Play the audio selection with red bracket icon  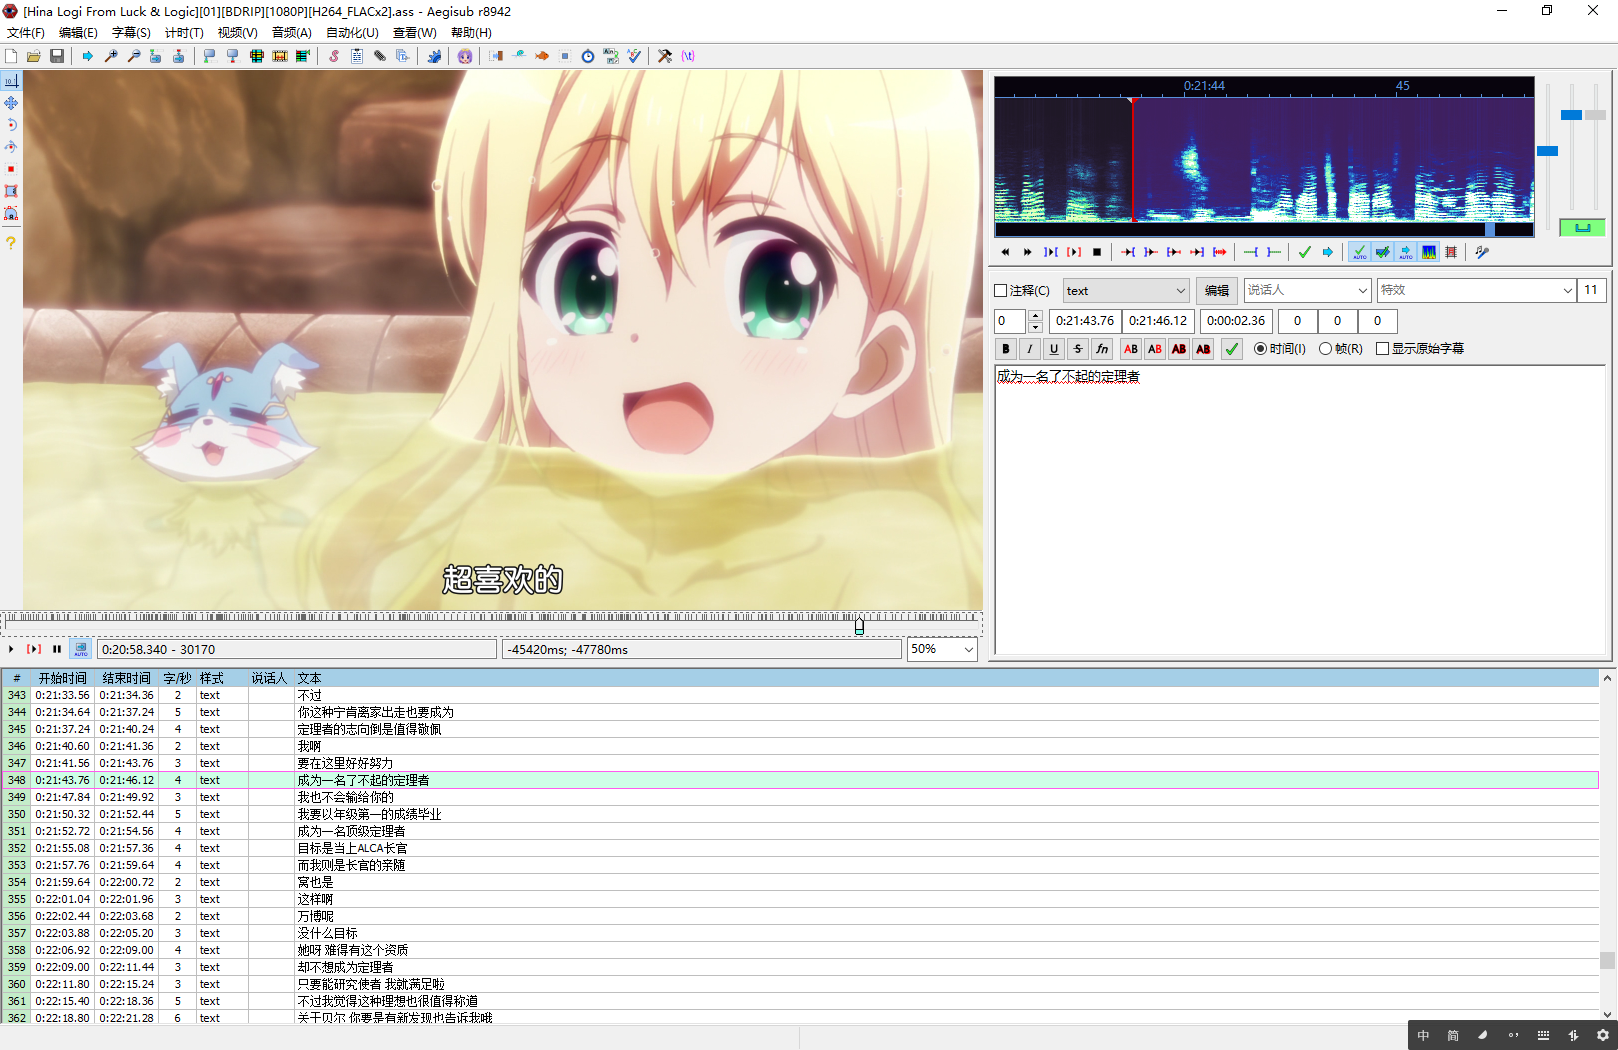[1074, 252]
